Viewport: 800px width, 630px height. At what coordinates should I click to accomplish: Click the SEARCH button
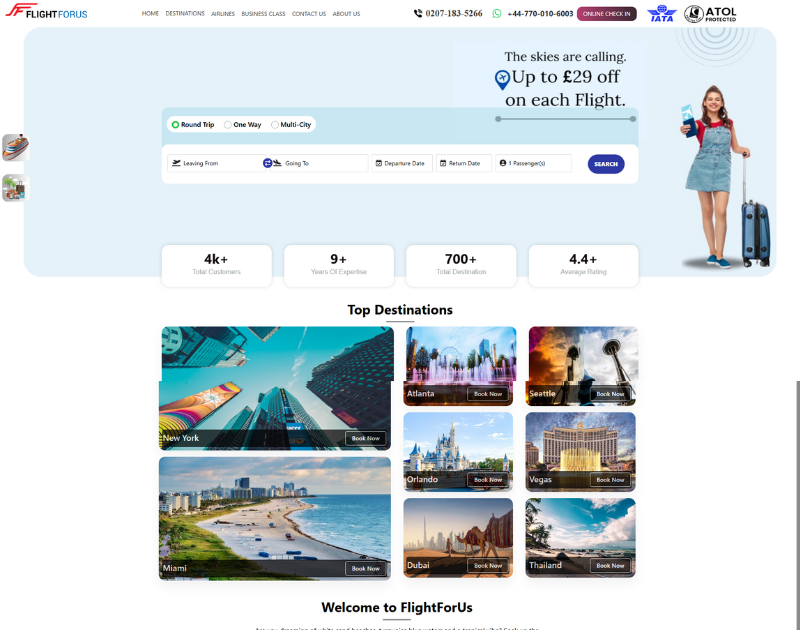coord(605,163)
